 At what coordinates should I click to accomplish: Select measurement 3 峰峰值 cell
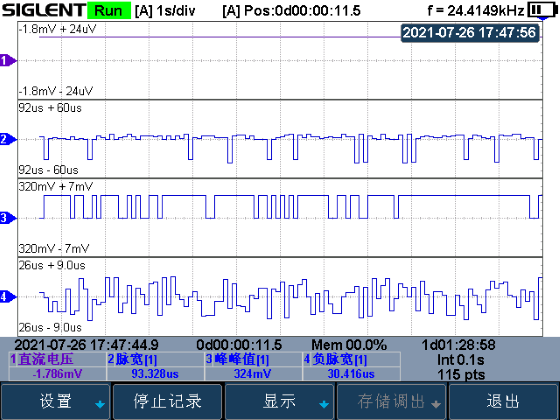(253, 366)
